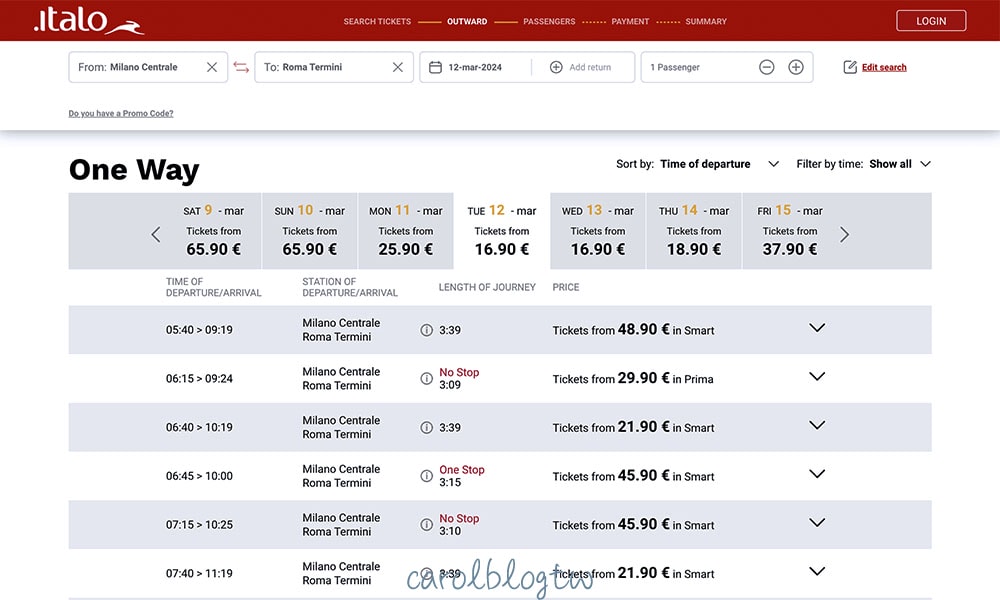Click the No Stop label for 06:15 train
Viewport: 1000px width, 600px height.
[459, 372]
